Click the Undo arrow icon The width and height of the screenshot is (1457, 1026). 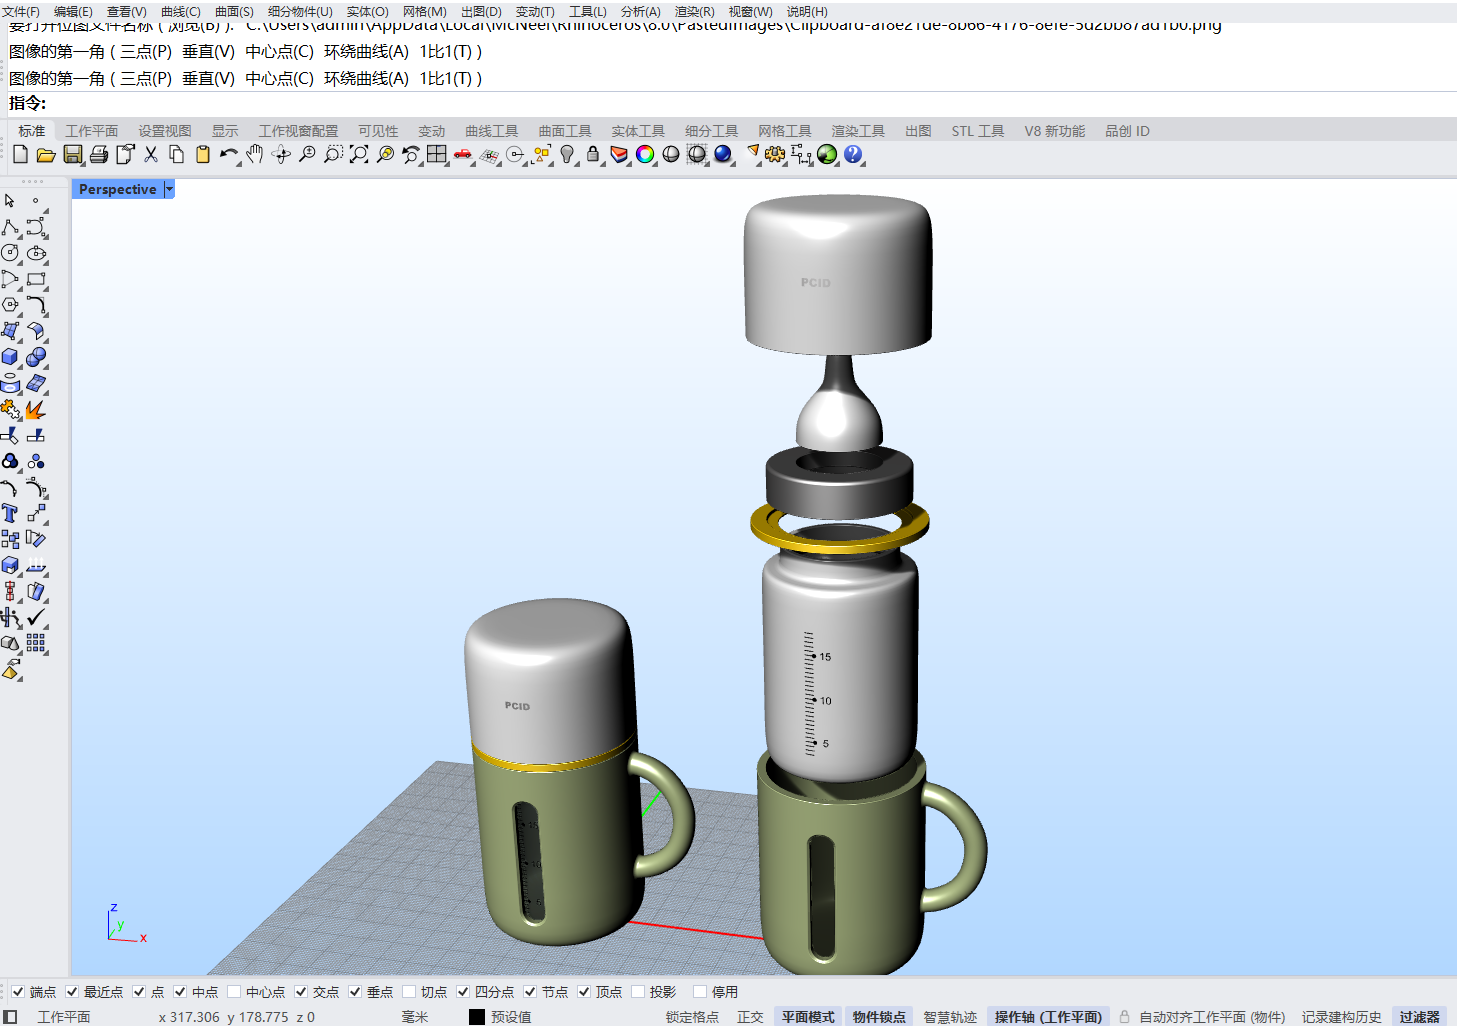click(229, 154)
